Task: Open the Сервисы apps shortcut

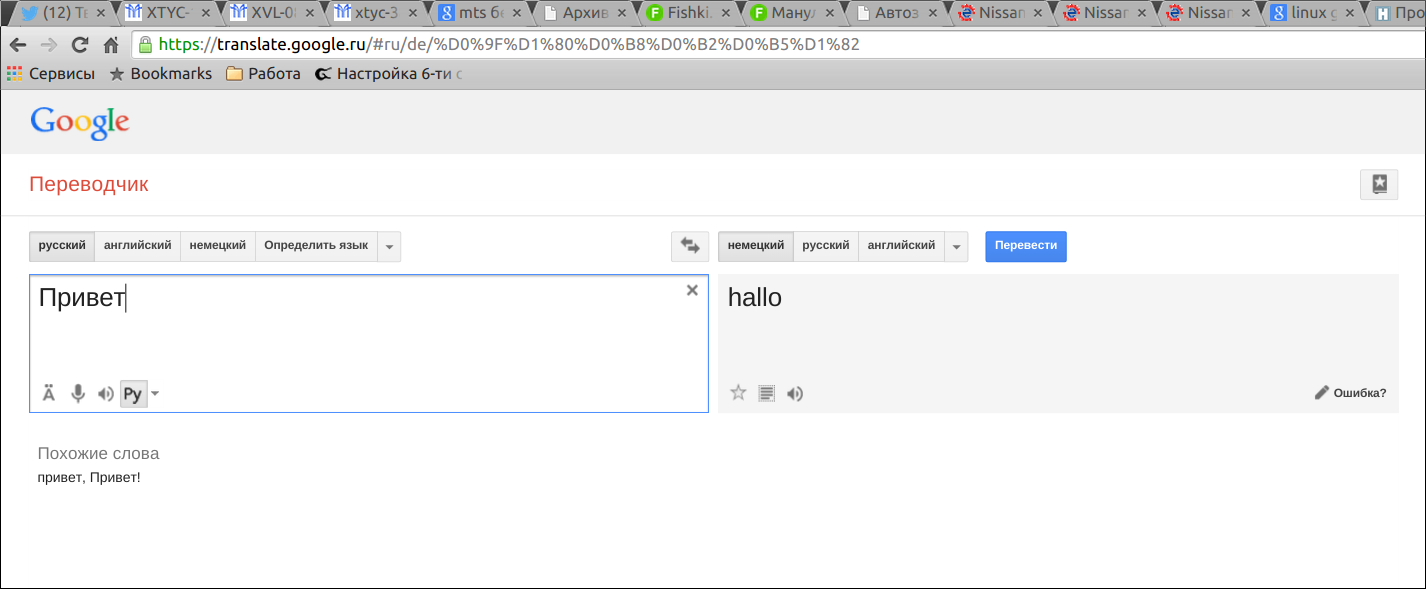Action: coord(51,73)
